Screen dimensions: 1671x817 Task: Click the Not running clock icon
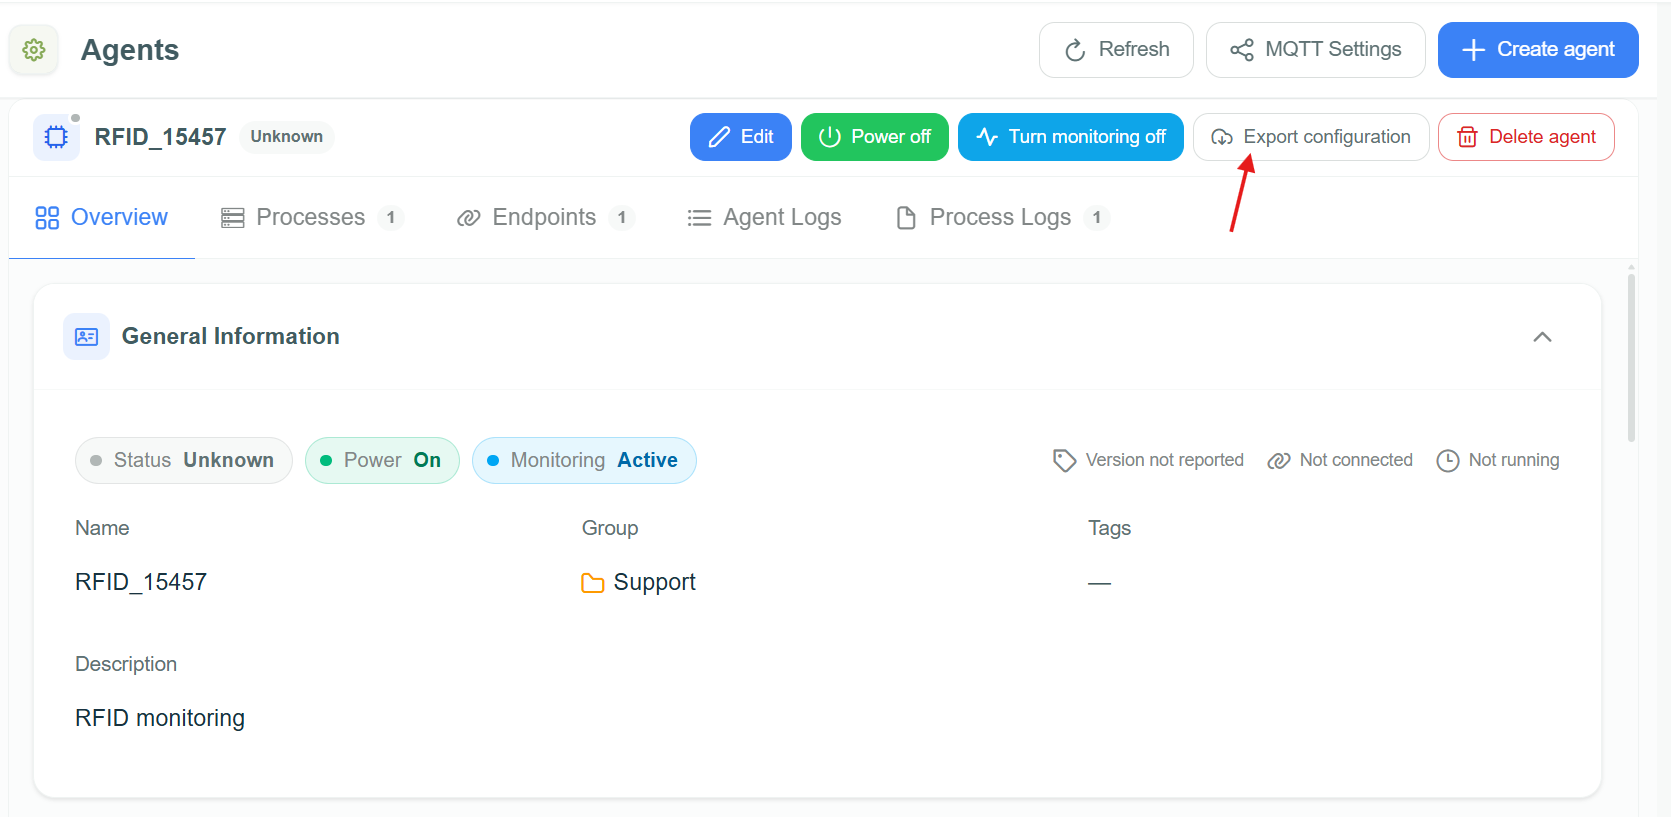(x=1448, y=460)
